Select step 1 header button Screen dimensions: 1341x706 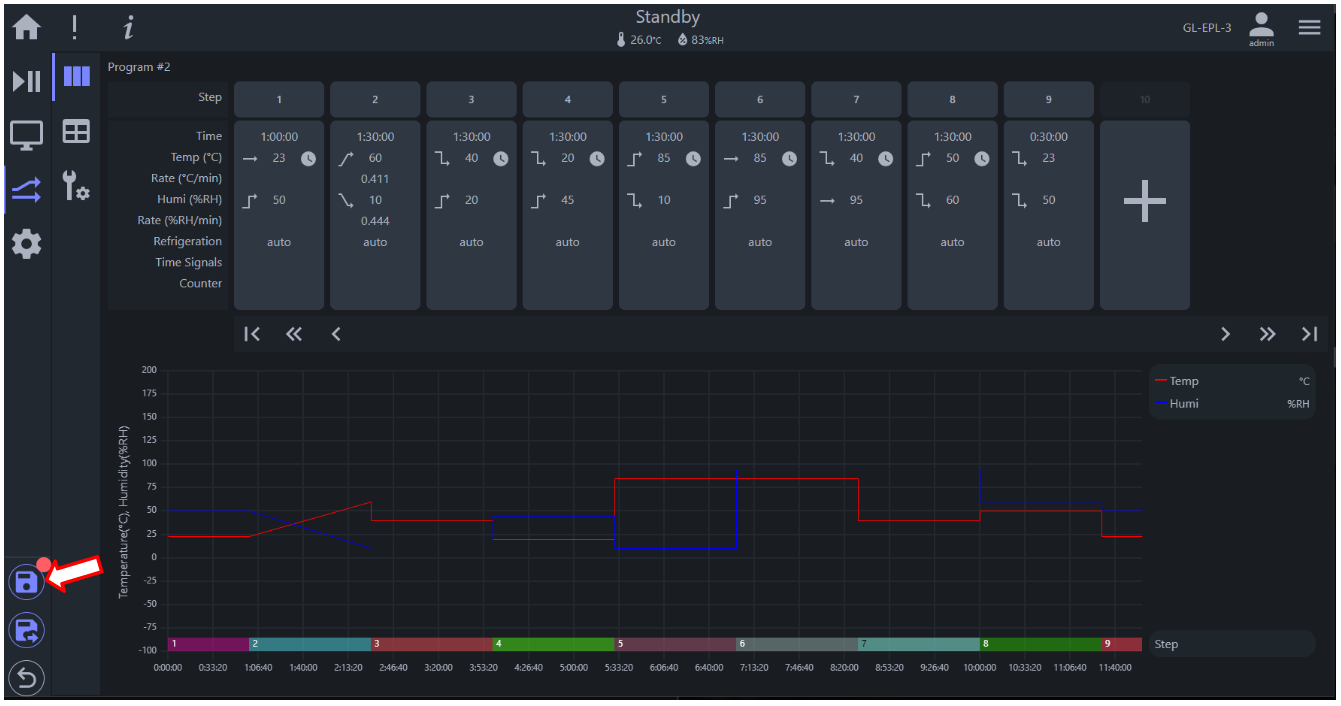coord(279,100)
